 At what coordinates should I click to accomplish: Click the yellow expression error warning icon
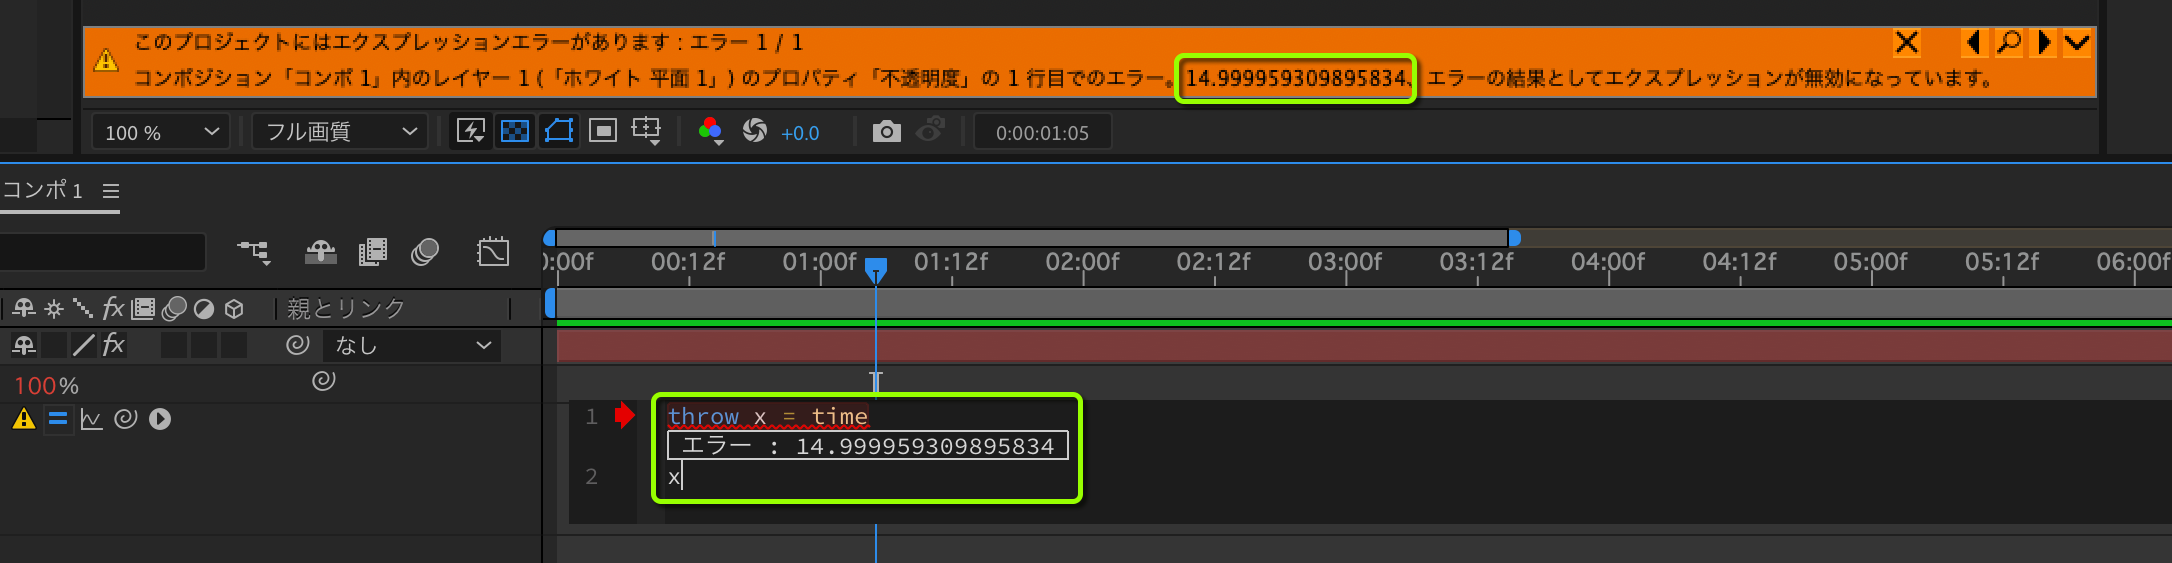point(24,419)
